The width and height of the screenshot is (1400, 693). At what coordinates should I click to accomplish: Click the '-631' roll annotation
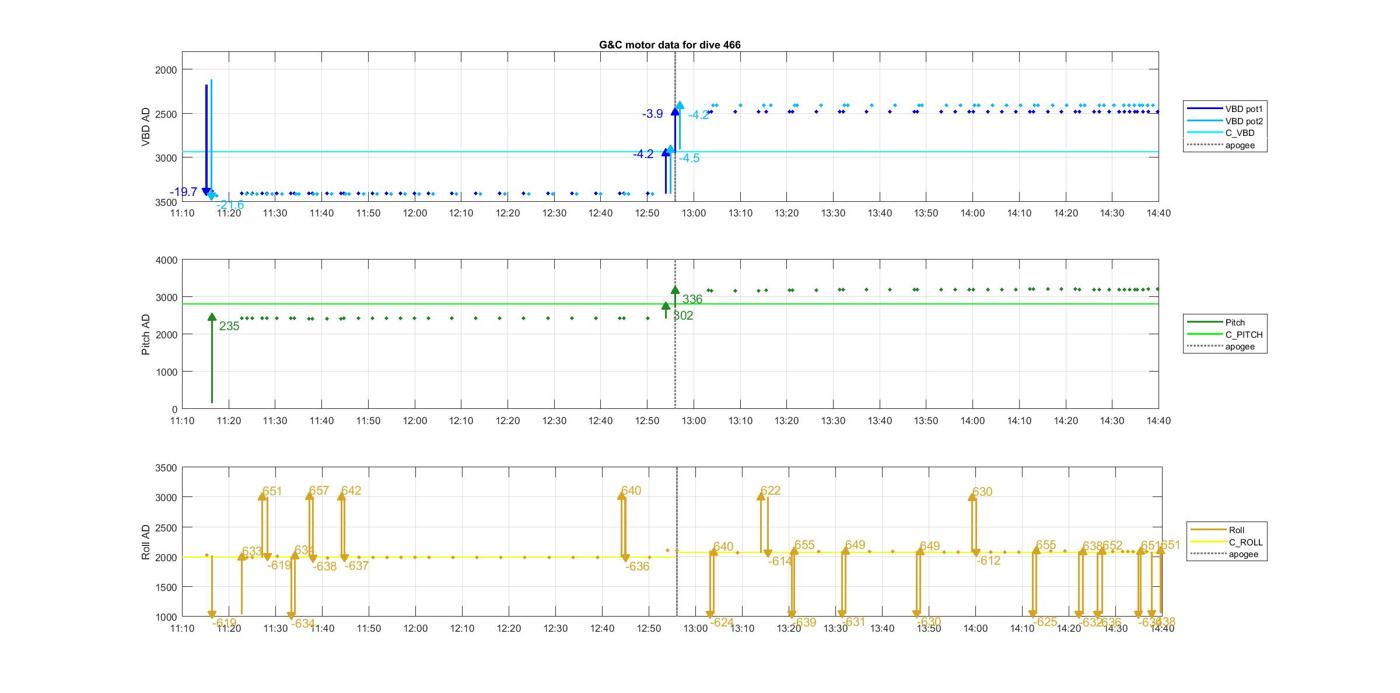pyautogui.click(x=853, y=622)
